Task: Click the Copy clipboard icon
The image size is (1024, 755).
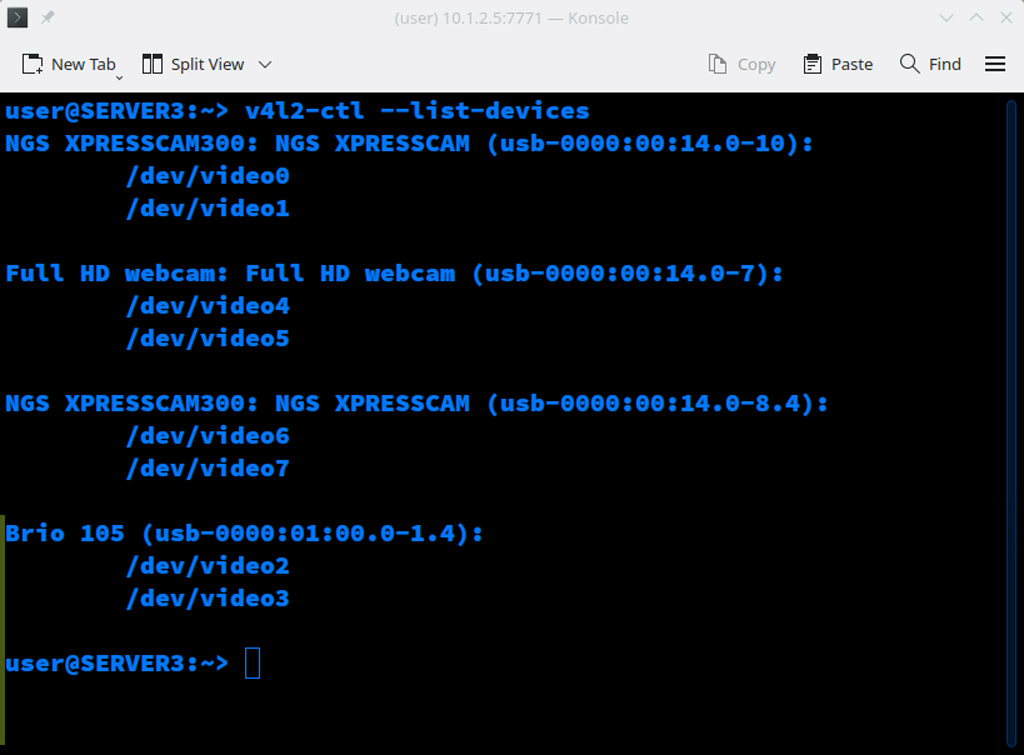Action: (x=718, y=64)
